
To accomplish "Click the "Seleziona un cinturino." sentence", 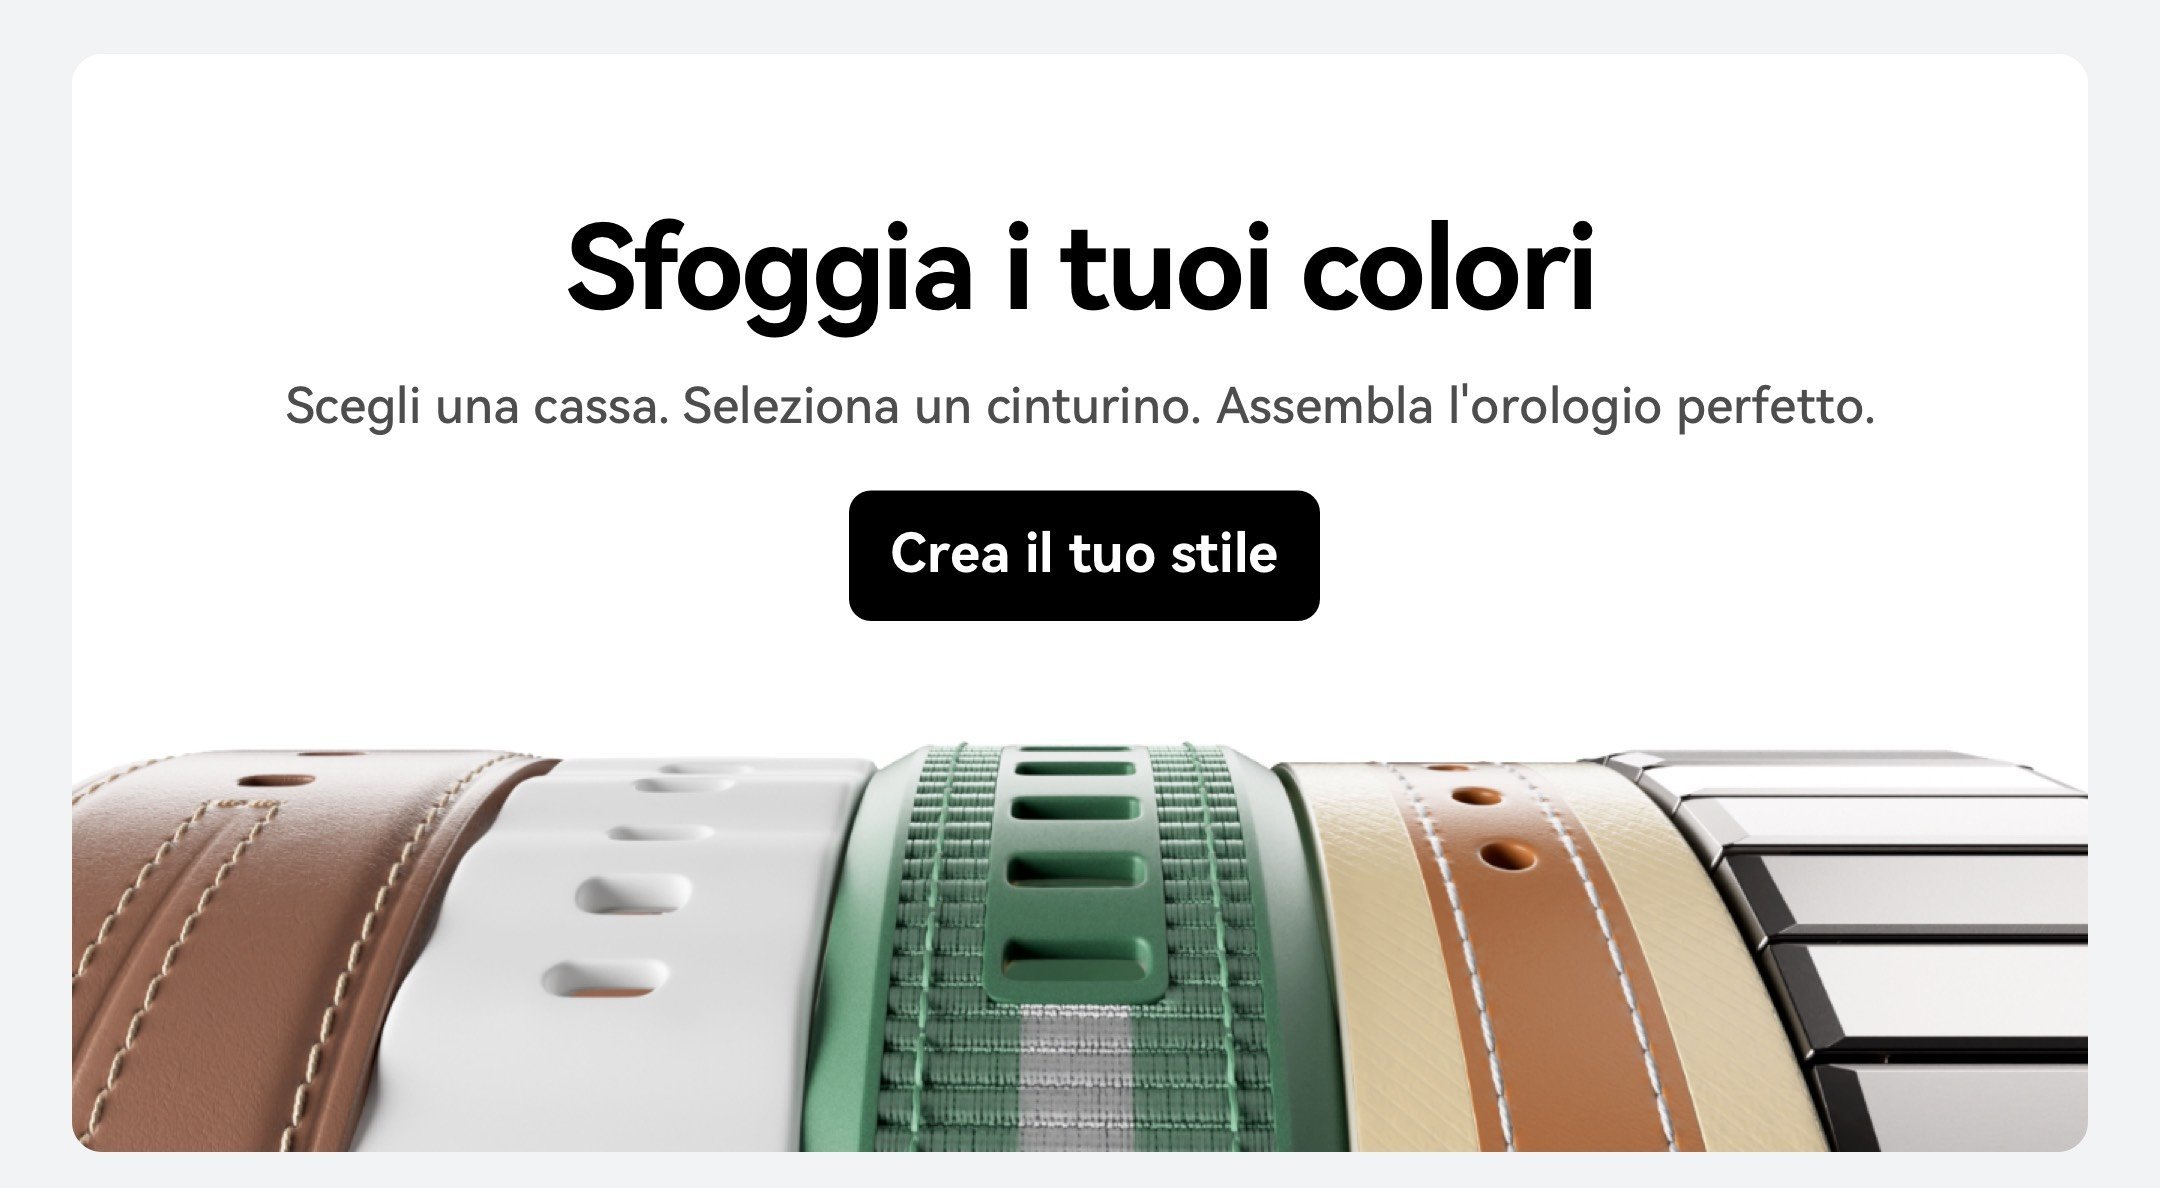I will coord(941,406).
